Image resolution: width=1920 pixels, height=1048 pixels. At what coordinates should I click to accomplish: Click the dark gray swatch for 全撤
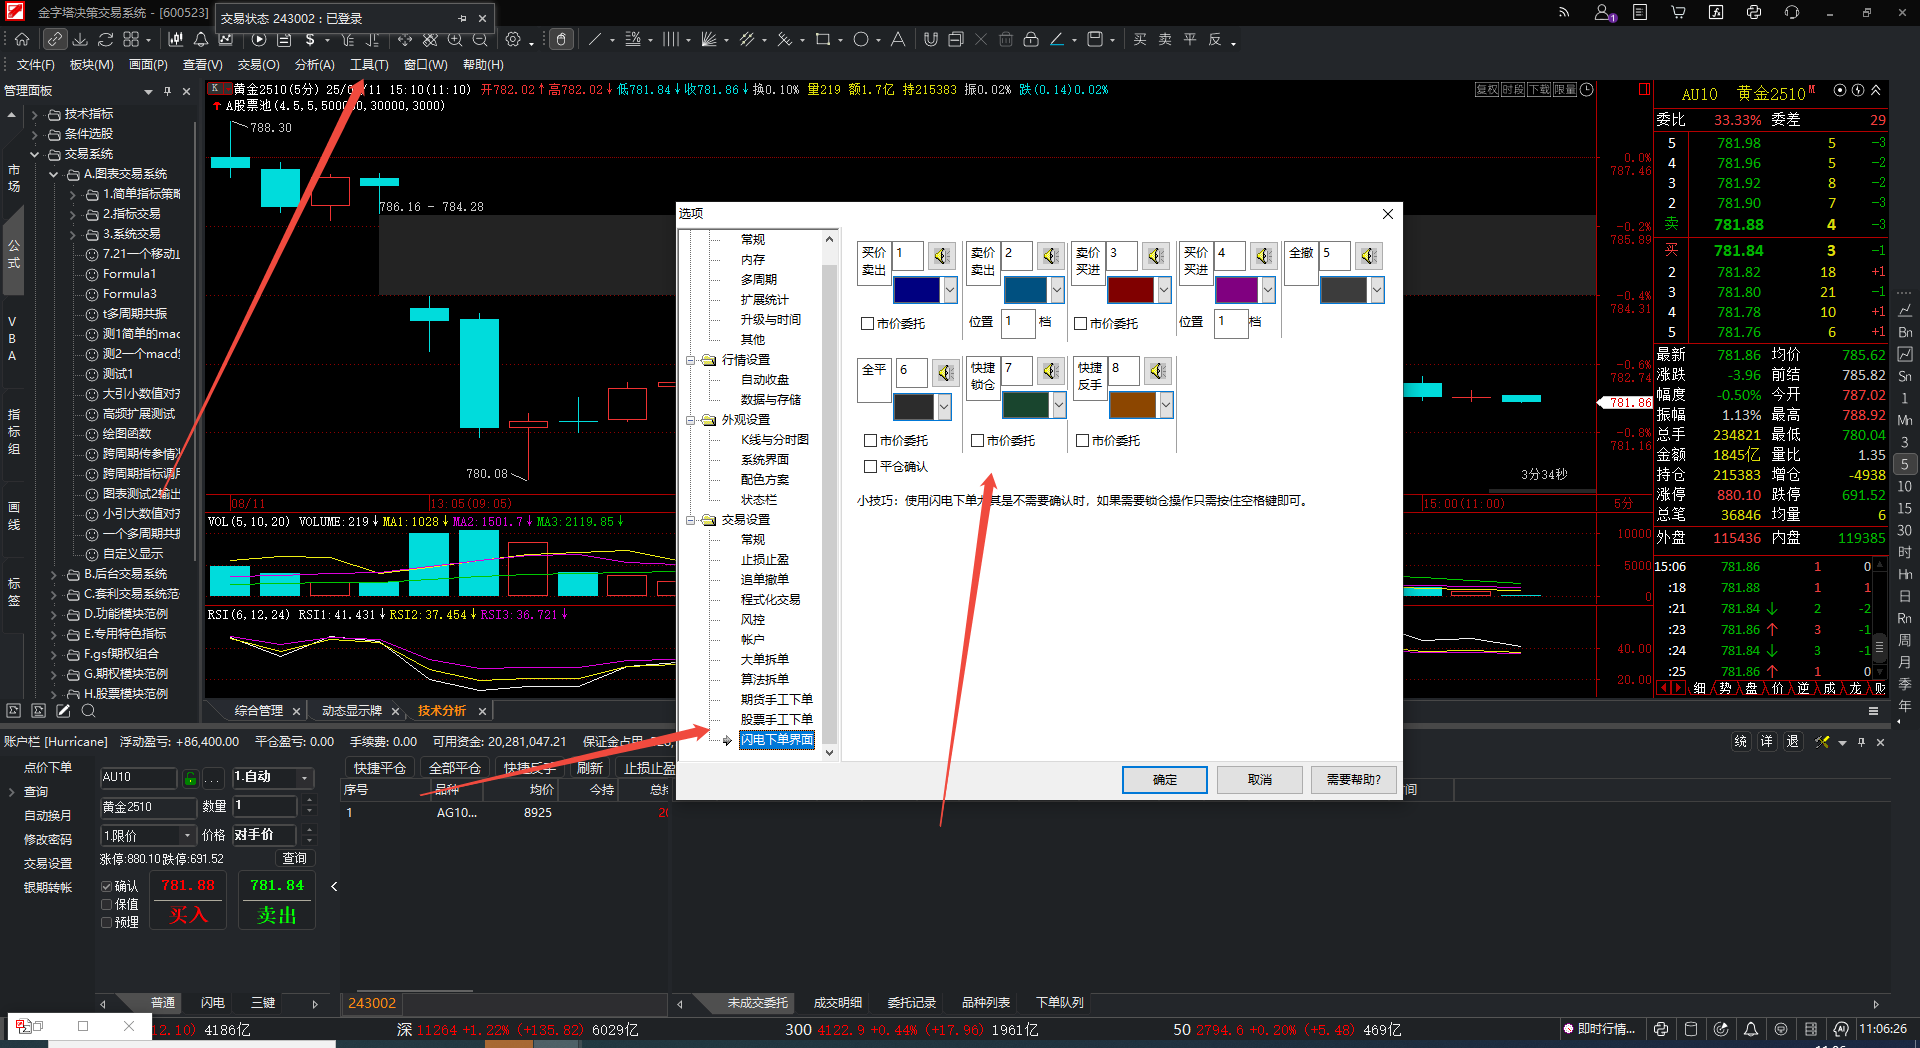pos(1344,290)
